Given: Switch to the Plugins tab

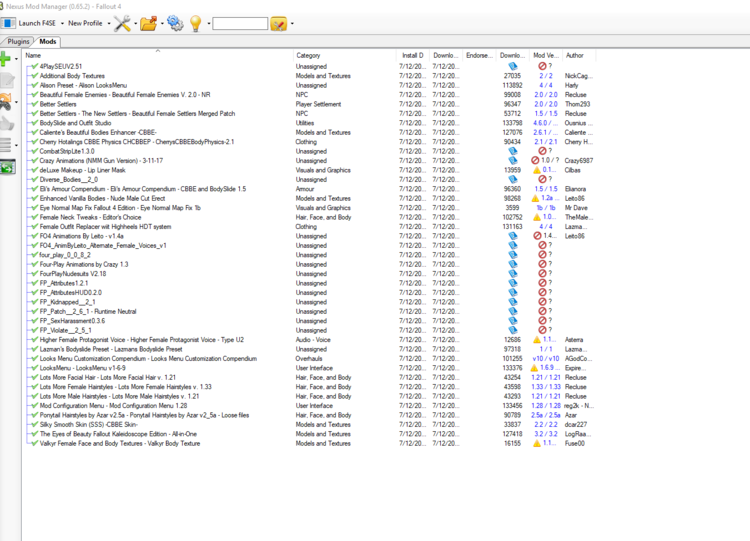Looking at the screenshot, I should [x=18, y=42].
